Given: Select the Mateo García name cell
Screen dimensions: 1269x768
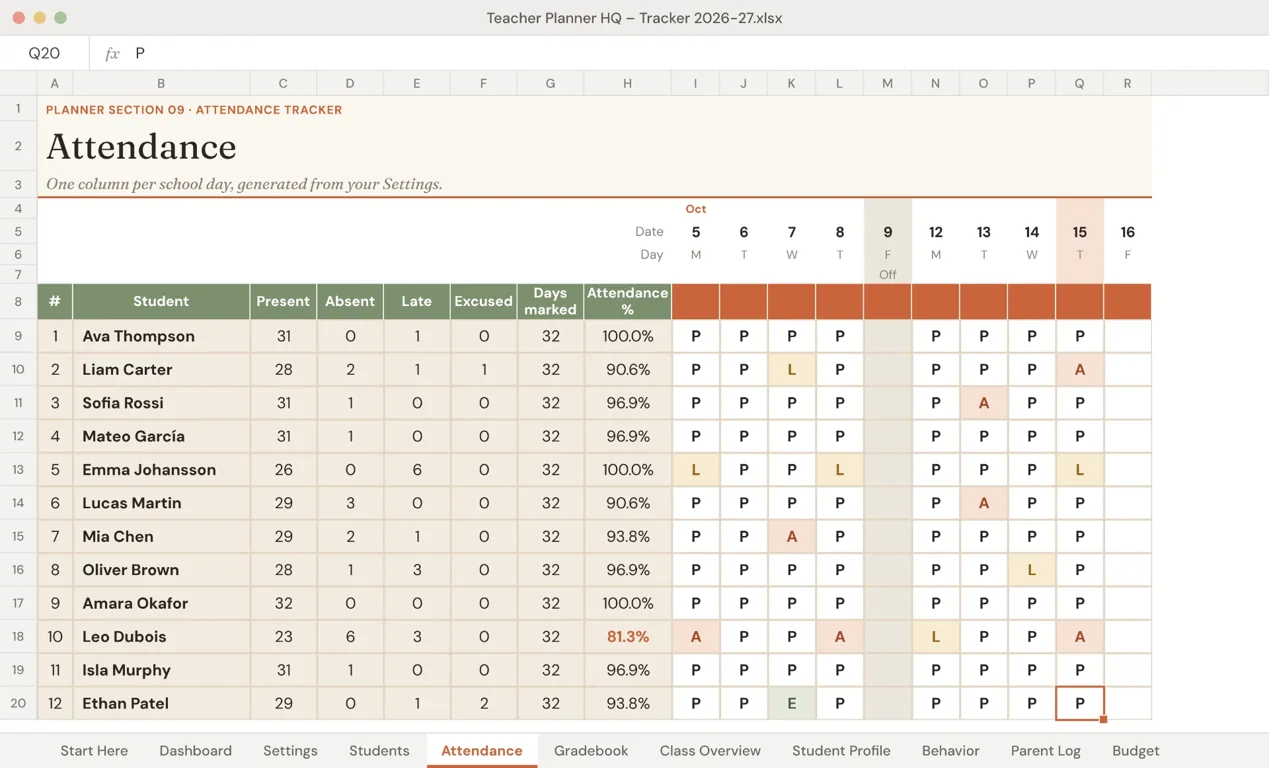Looking at the screenshot, I should (x=161, y=436).
